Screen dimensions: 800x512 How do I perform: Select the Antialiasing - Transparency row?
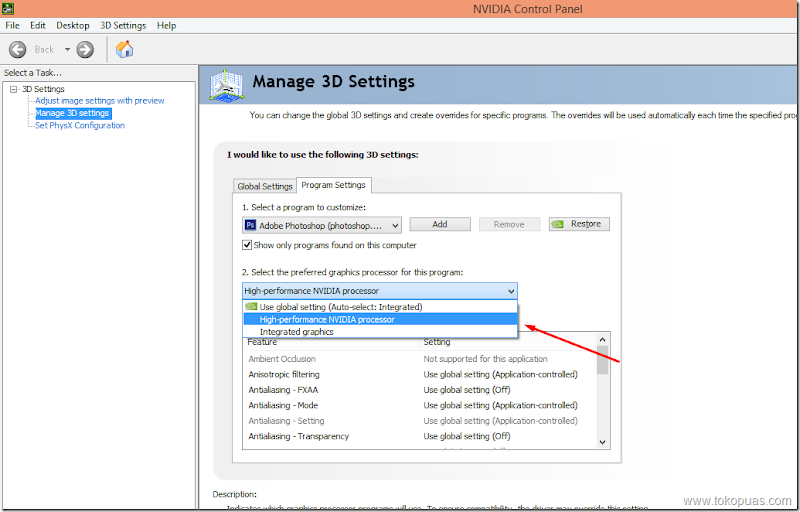click(419, 437)
